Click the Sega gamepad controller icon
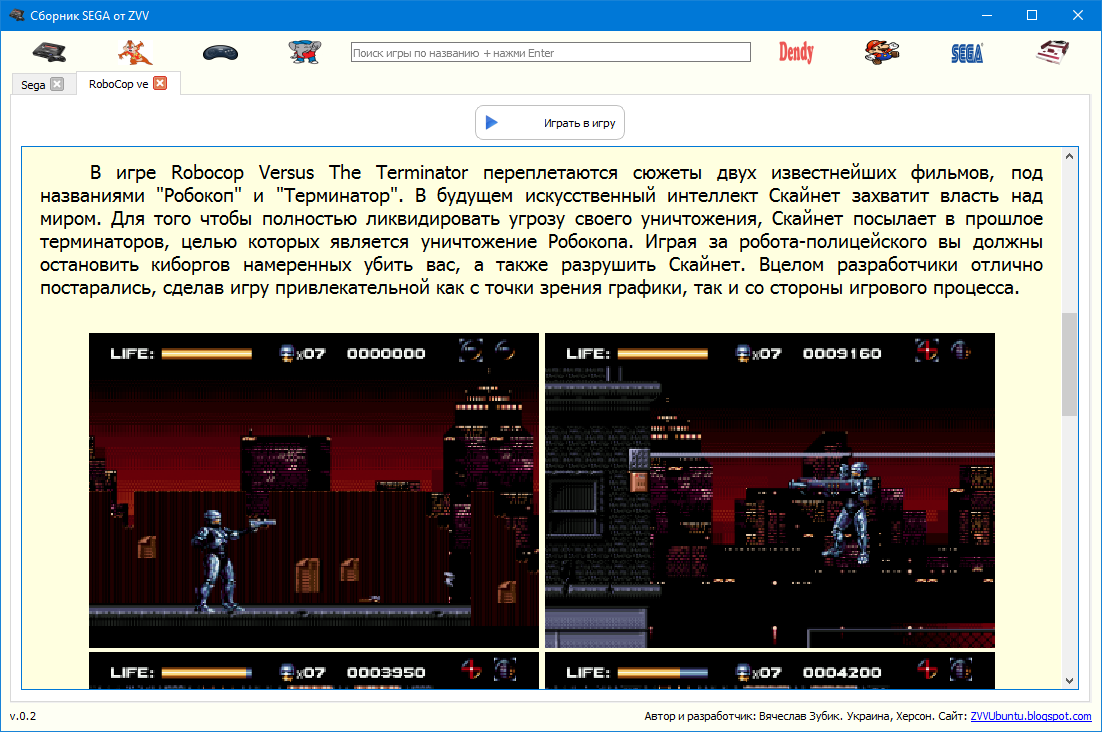Image resolution: width=1102 pixels, height=732 pixels. click(x=220, y=53)
